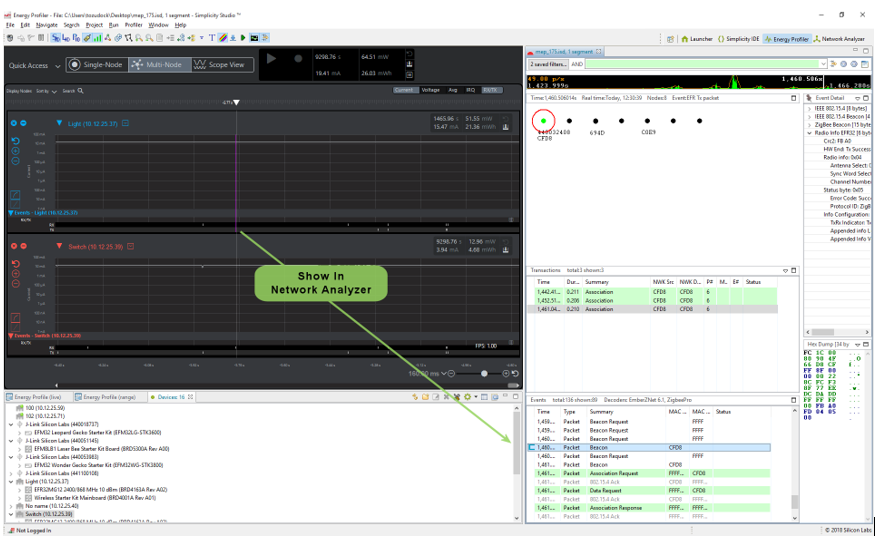
Task: Select Multi-Node view mode
Action: [159, 65]
